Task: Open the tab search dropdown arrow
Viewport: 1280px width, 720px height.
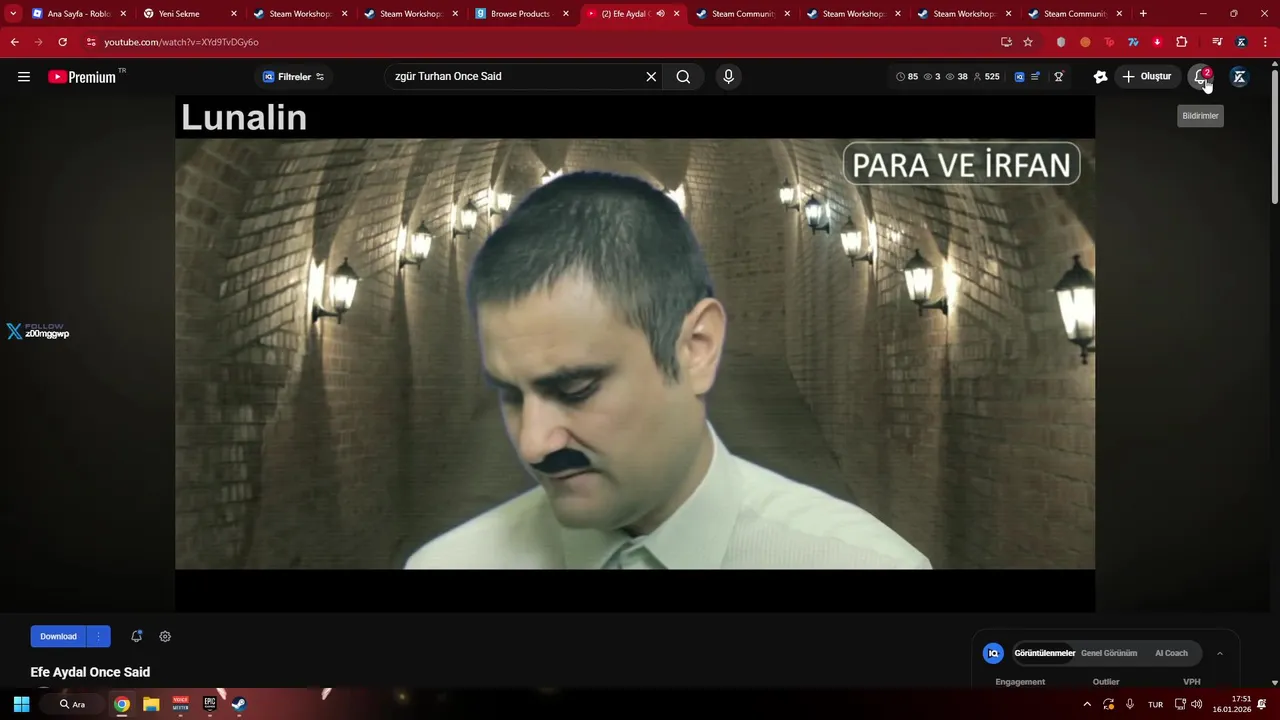Action: click(13, 14)
